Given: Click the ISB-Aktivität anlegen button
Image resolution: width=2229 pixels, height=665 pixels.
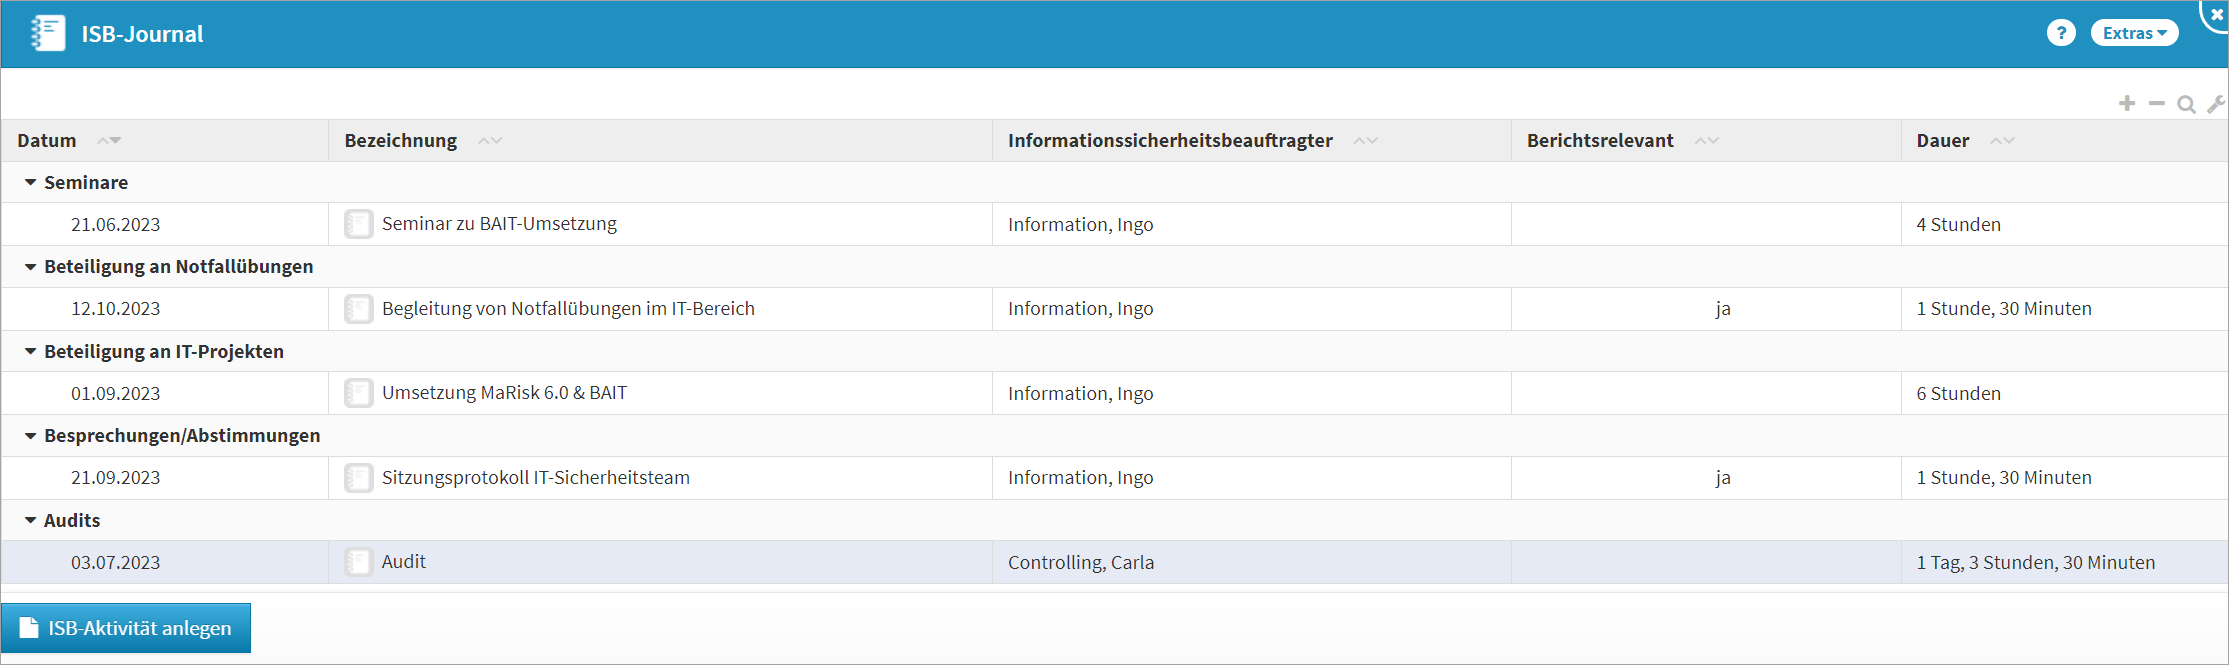Looking at the screenshot, I should pyautogui.click(x=126, y=628).
